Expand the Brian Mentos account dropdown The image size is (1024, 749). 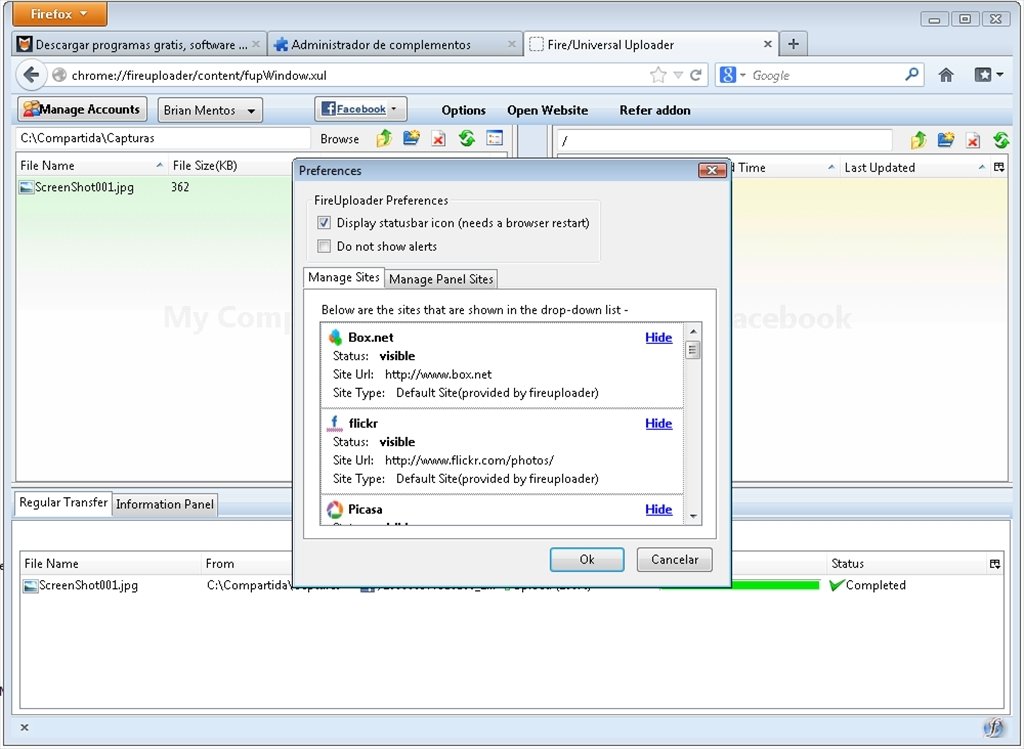(210, 110)
